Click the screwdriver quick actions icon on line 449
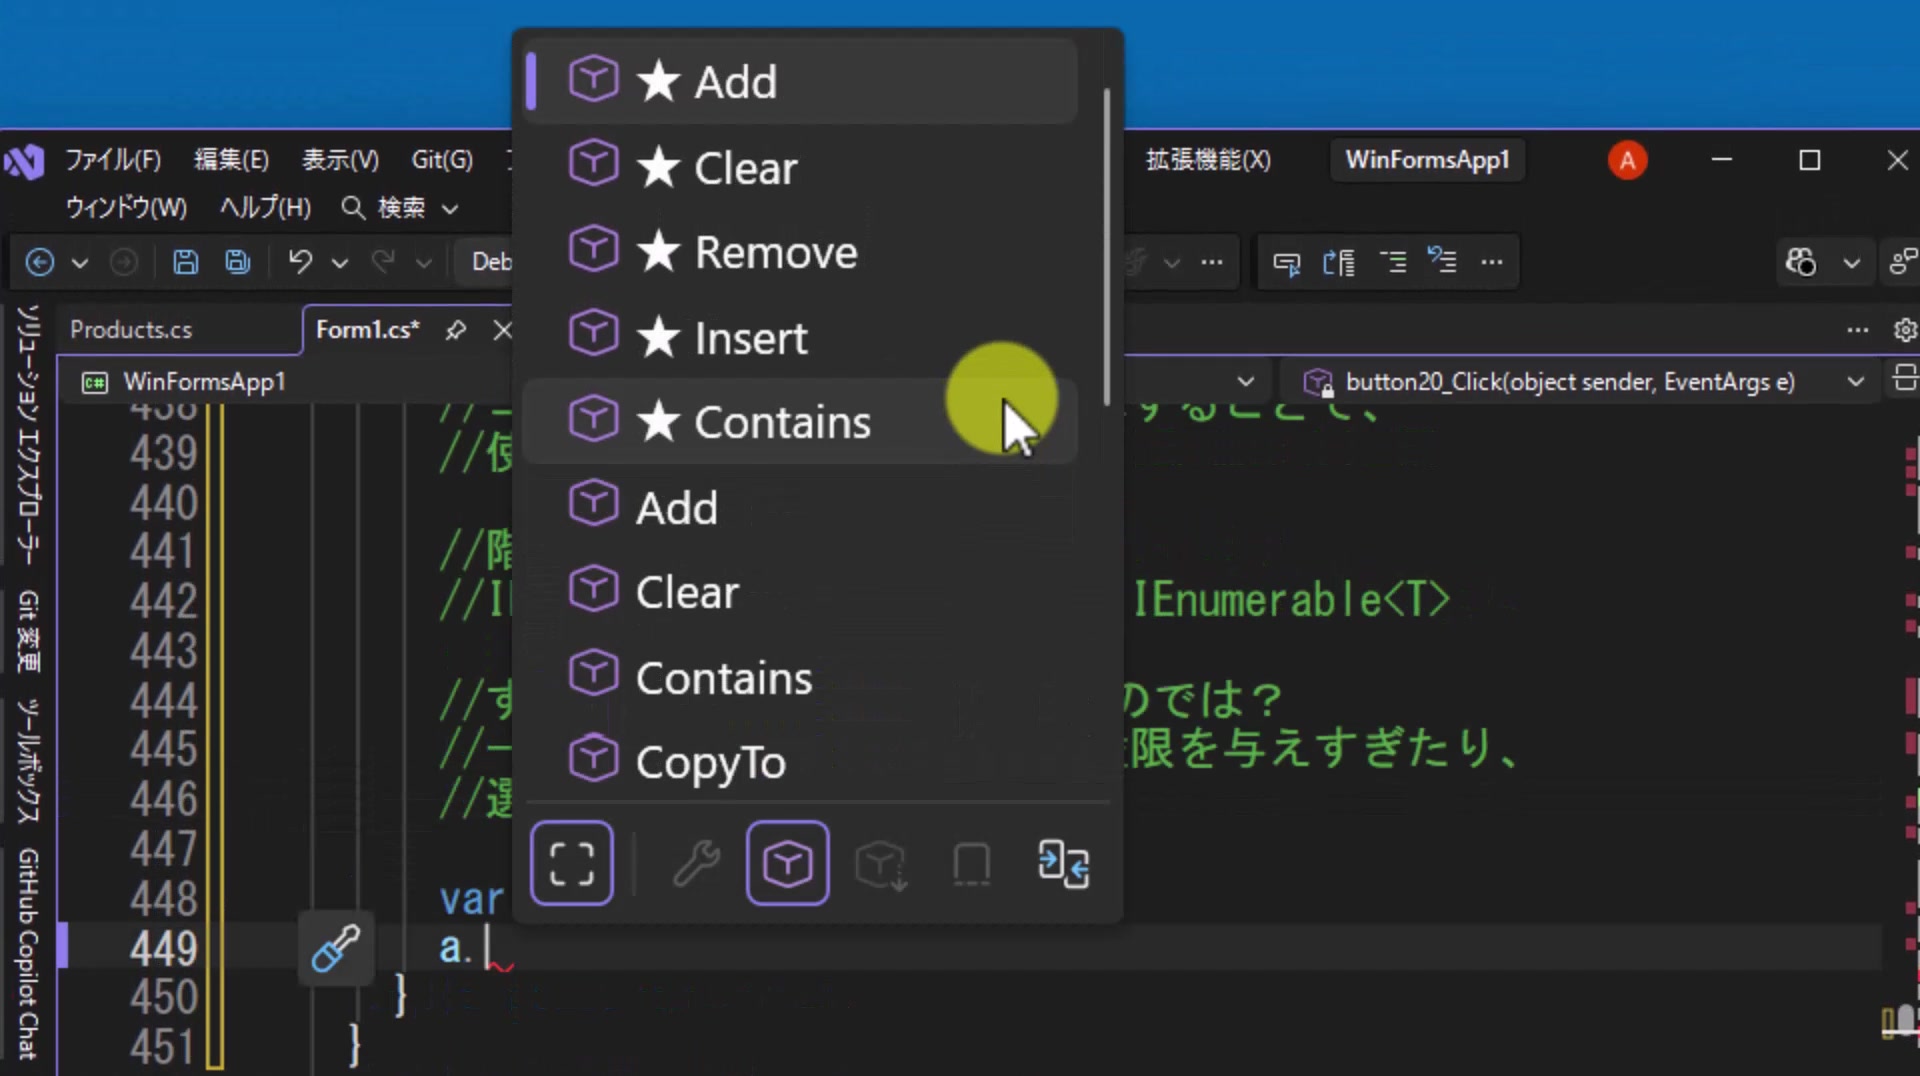The image size is (1920, 1076). (335, 947)
